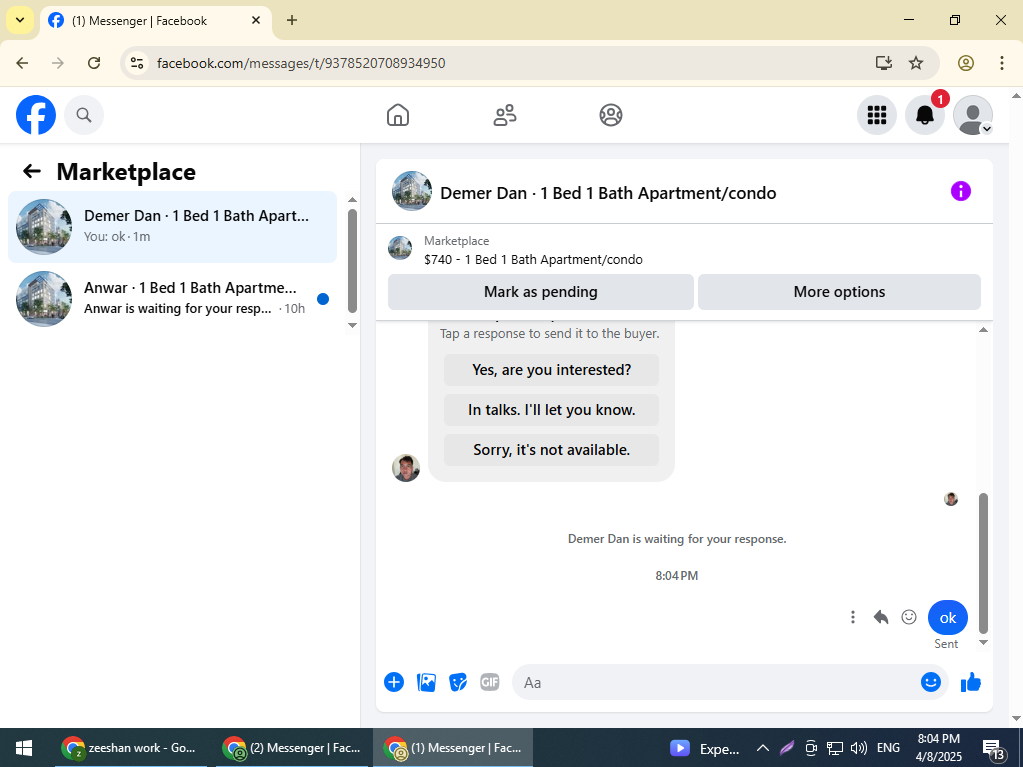The width and height of the screenshot is (1023, 767).
Task: Open the Friends icon in top navigation
Action: tap(504, 115)
